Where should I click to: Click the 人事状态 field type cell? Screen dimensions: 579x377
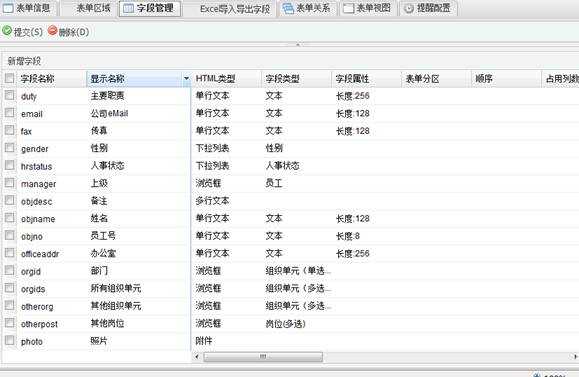282,165
